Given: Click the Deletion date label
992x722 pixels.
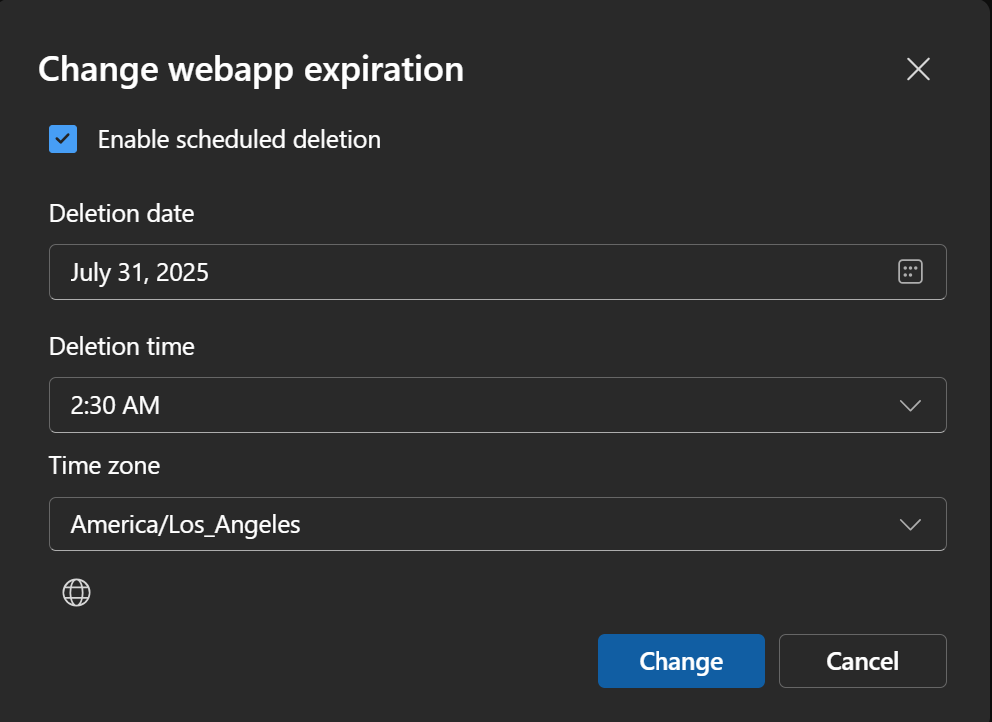Looking at the screenshot, I should 121,214.
